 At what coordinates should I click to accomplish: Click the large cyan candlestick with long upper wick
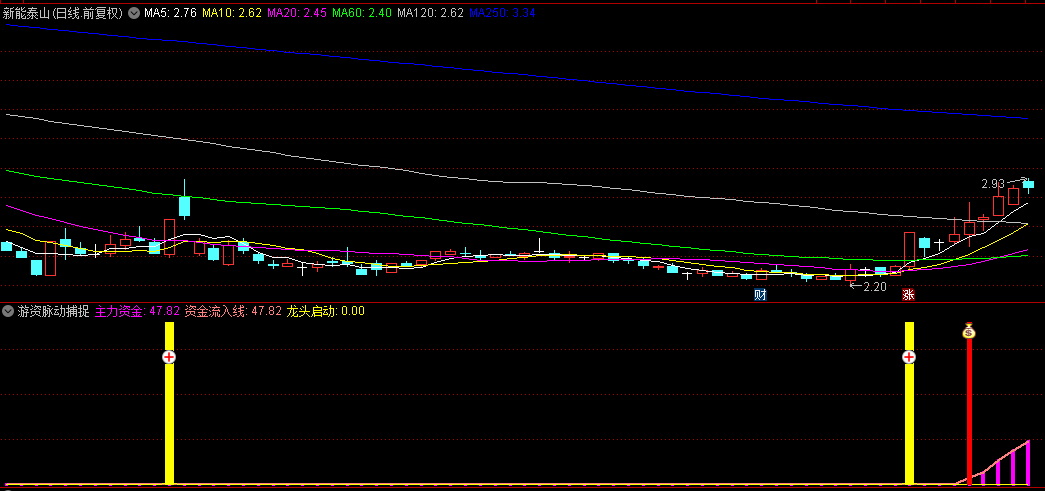coord(185,206)
